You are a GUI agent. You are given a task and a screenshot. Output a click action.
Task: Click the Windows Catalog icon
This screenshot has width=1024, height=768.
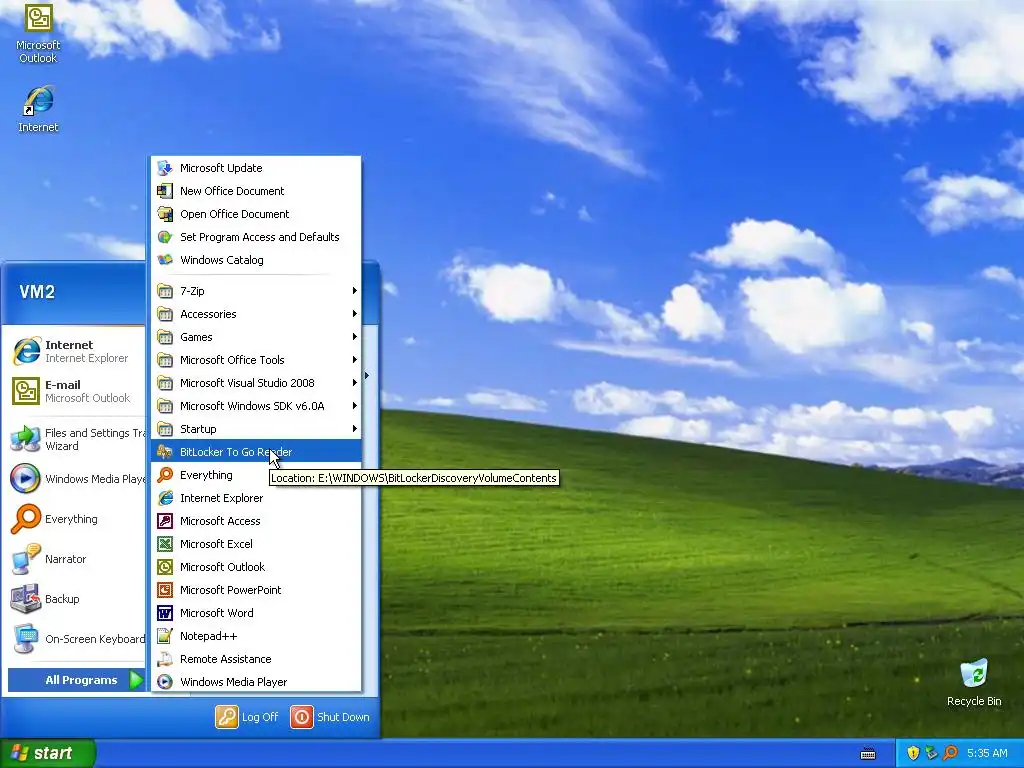coord(165,259)
